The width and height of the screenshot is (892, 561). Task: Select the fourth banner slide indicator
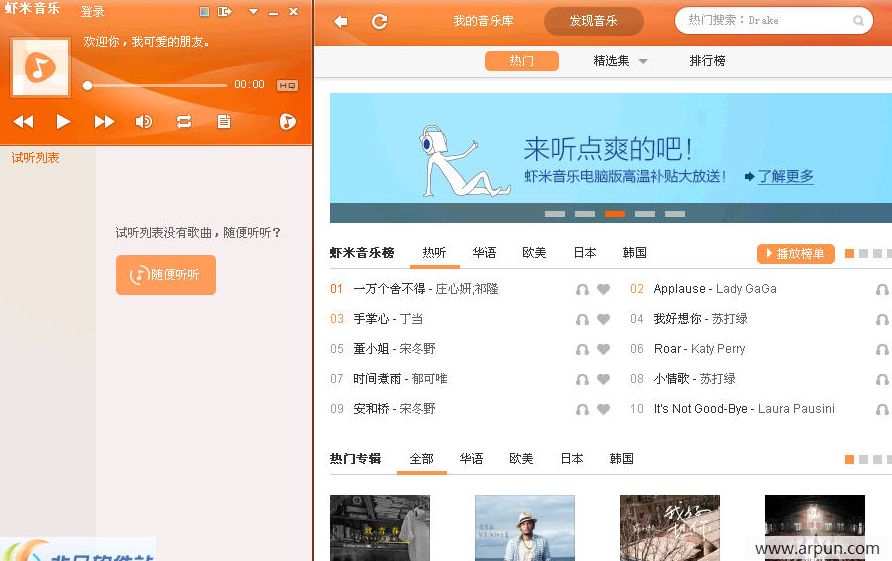coord(645,214)
